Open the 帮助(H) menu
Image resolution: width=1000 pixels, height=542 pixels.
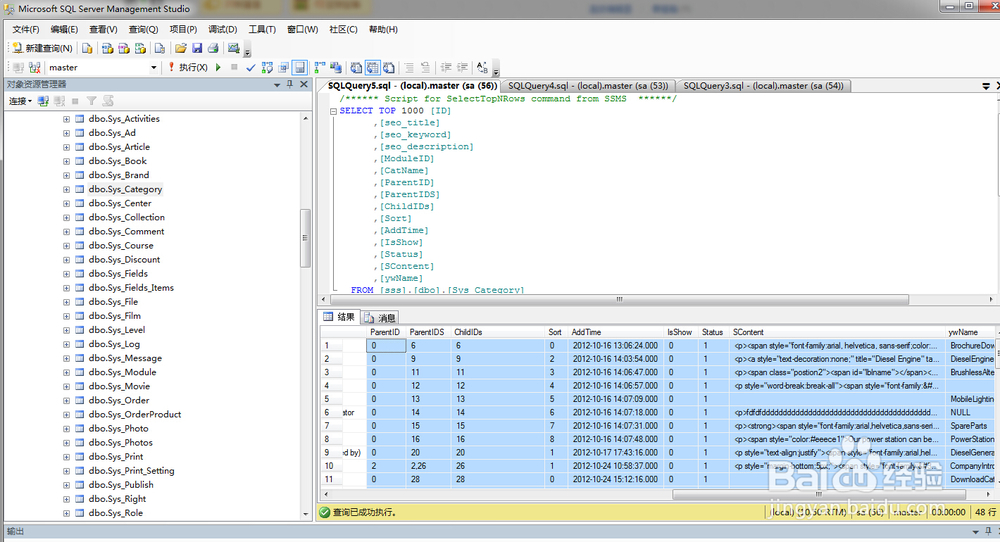point(383,29)
